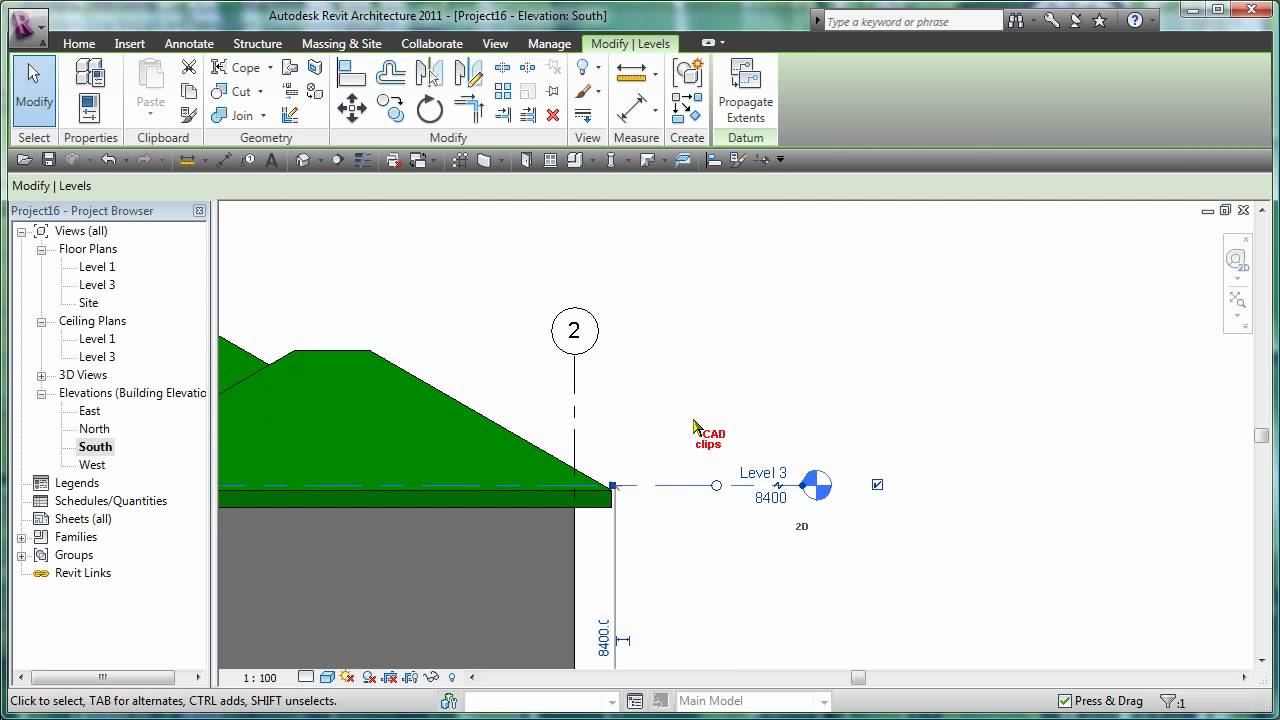Click the Undo arrow icon

(x=107, y=160)
